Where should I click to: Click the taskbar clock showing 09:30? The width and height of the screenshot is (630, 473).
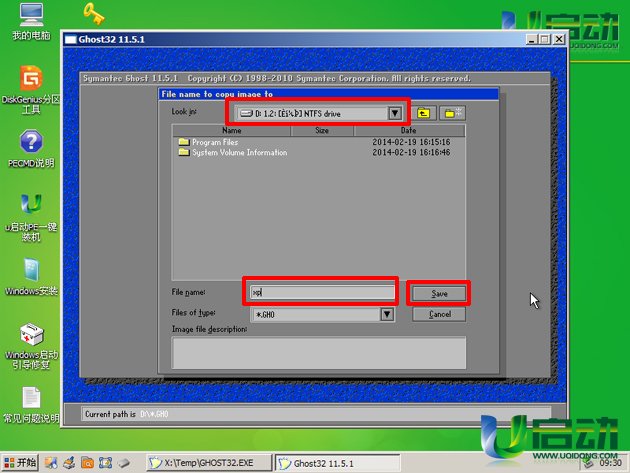610,463
